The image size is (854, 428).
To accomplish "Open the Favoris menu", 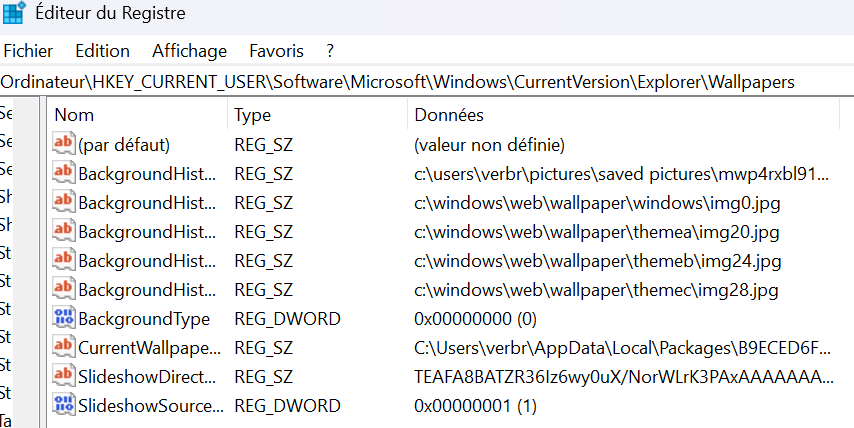I will click(x=277, y=51).
